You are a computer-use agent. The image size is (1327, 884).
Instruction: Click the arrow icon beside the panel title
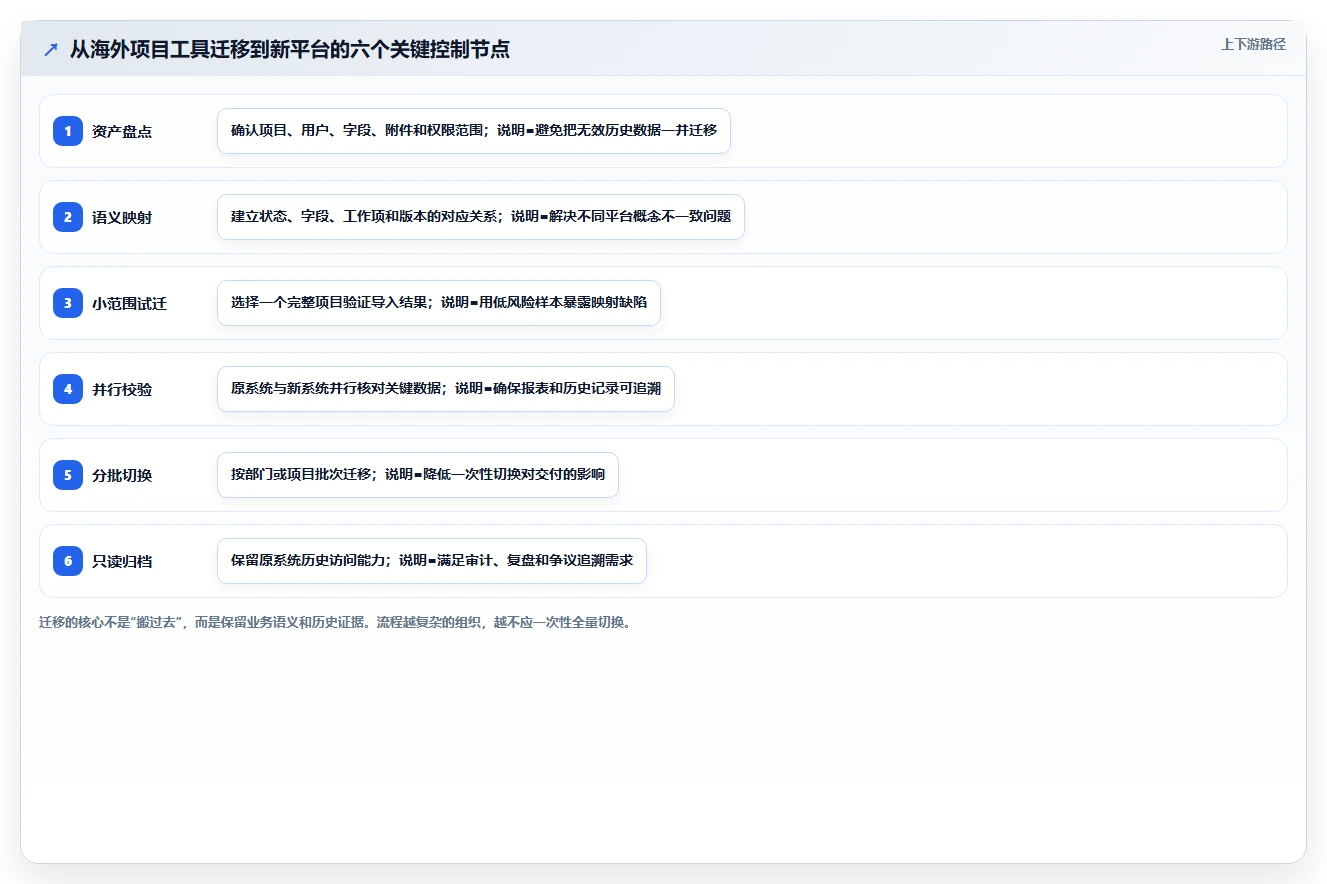coord(50,49)
